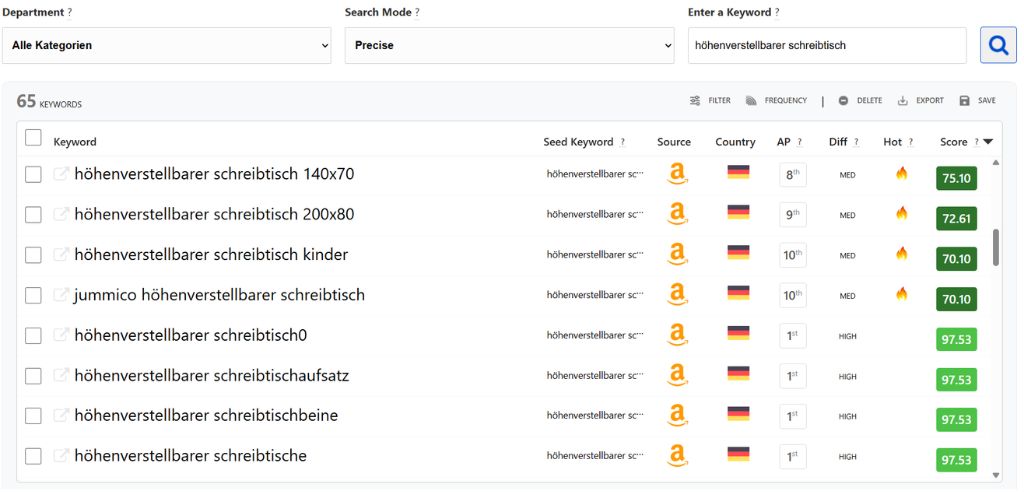
Task: Sort by the Hot column header
Action: [892, 142]
